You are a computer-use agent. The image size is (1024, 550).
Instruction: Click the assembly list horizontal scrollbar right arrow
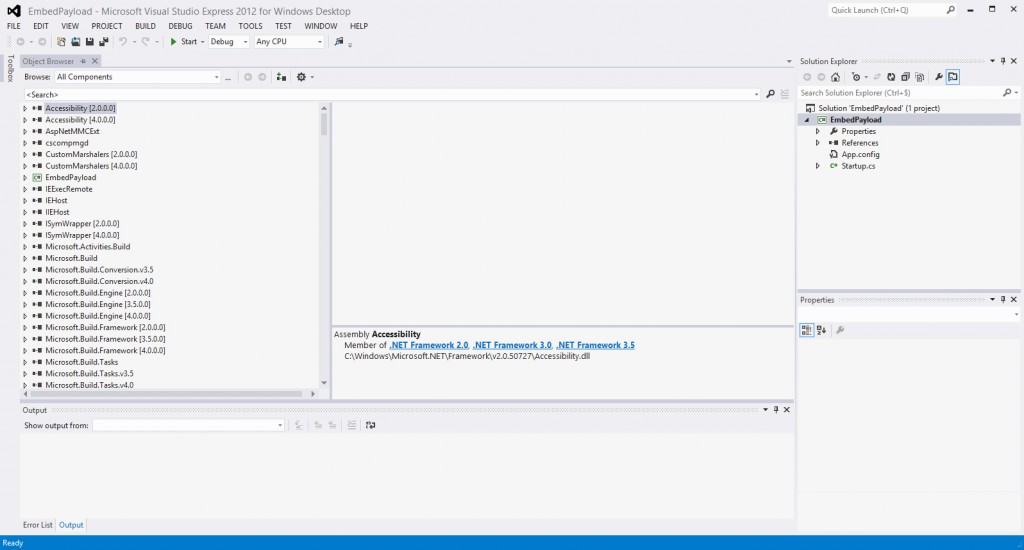(x=313, y=394)
